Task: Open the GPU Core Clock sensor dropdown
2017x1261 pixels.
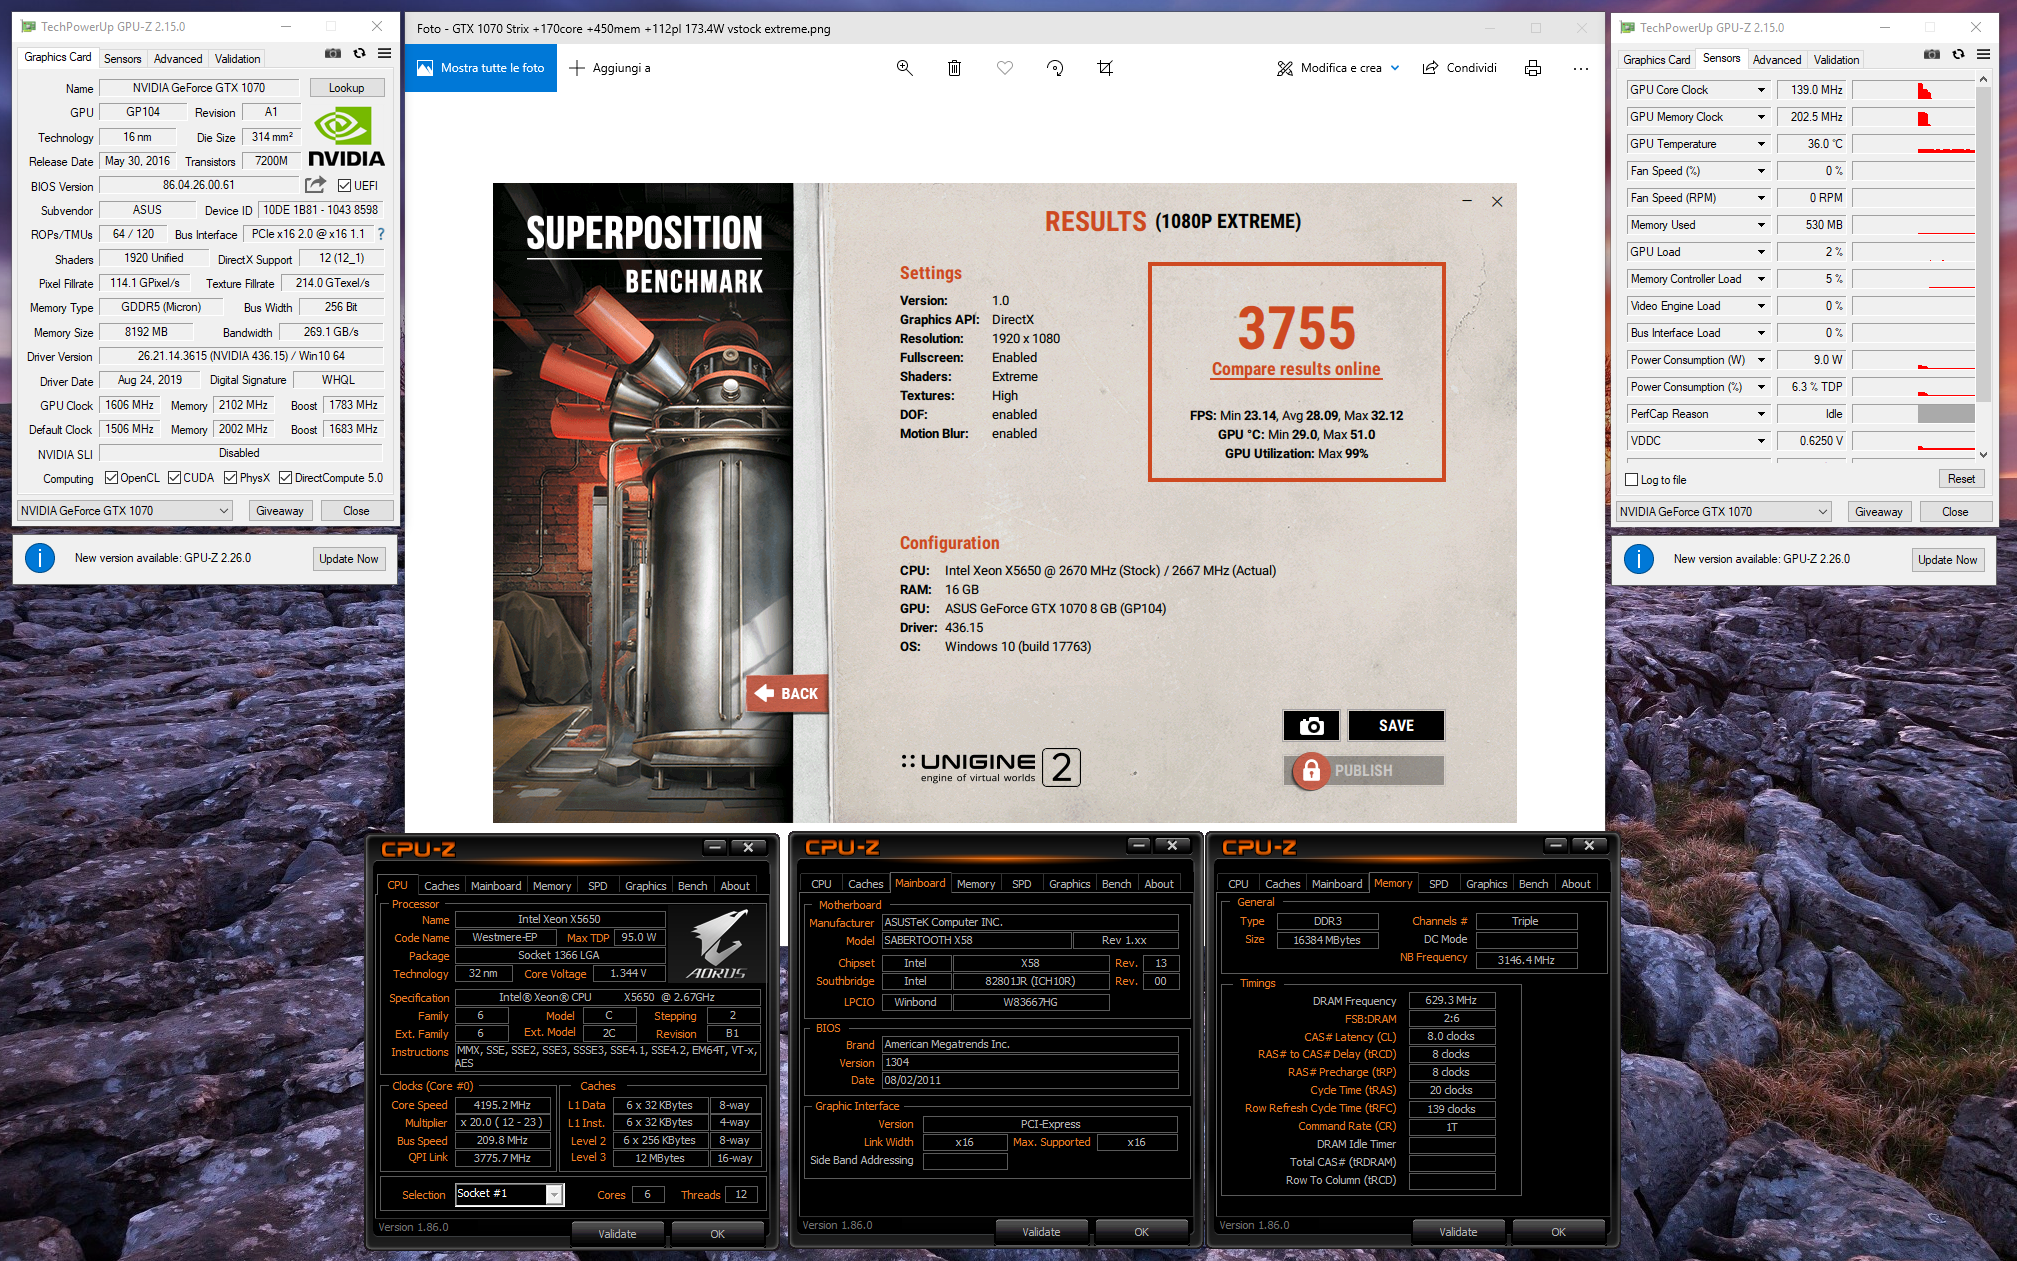Action: (1762, 90)
